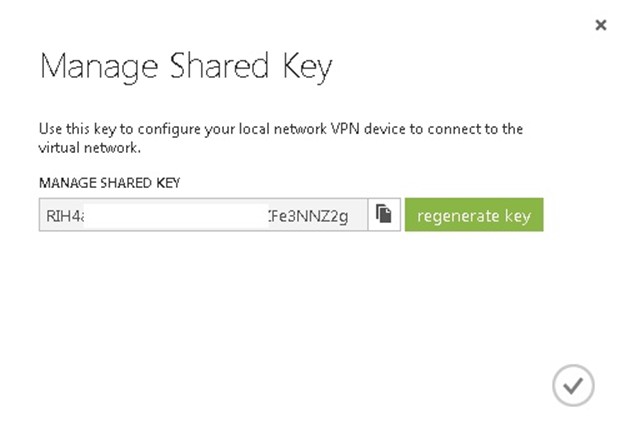Viewport: 626px width, 438px height.
Task: Click the MANAGE SHARED KEY field label
Action: [x=109, y=183]
